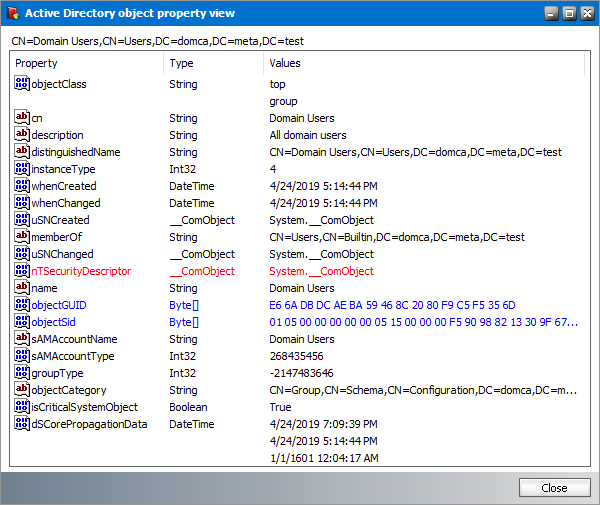Click the ab icon beside name property
Screen dimensions: 600x505
pyautogui.click(x=22, y=287)
